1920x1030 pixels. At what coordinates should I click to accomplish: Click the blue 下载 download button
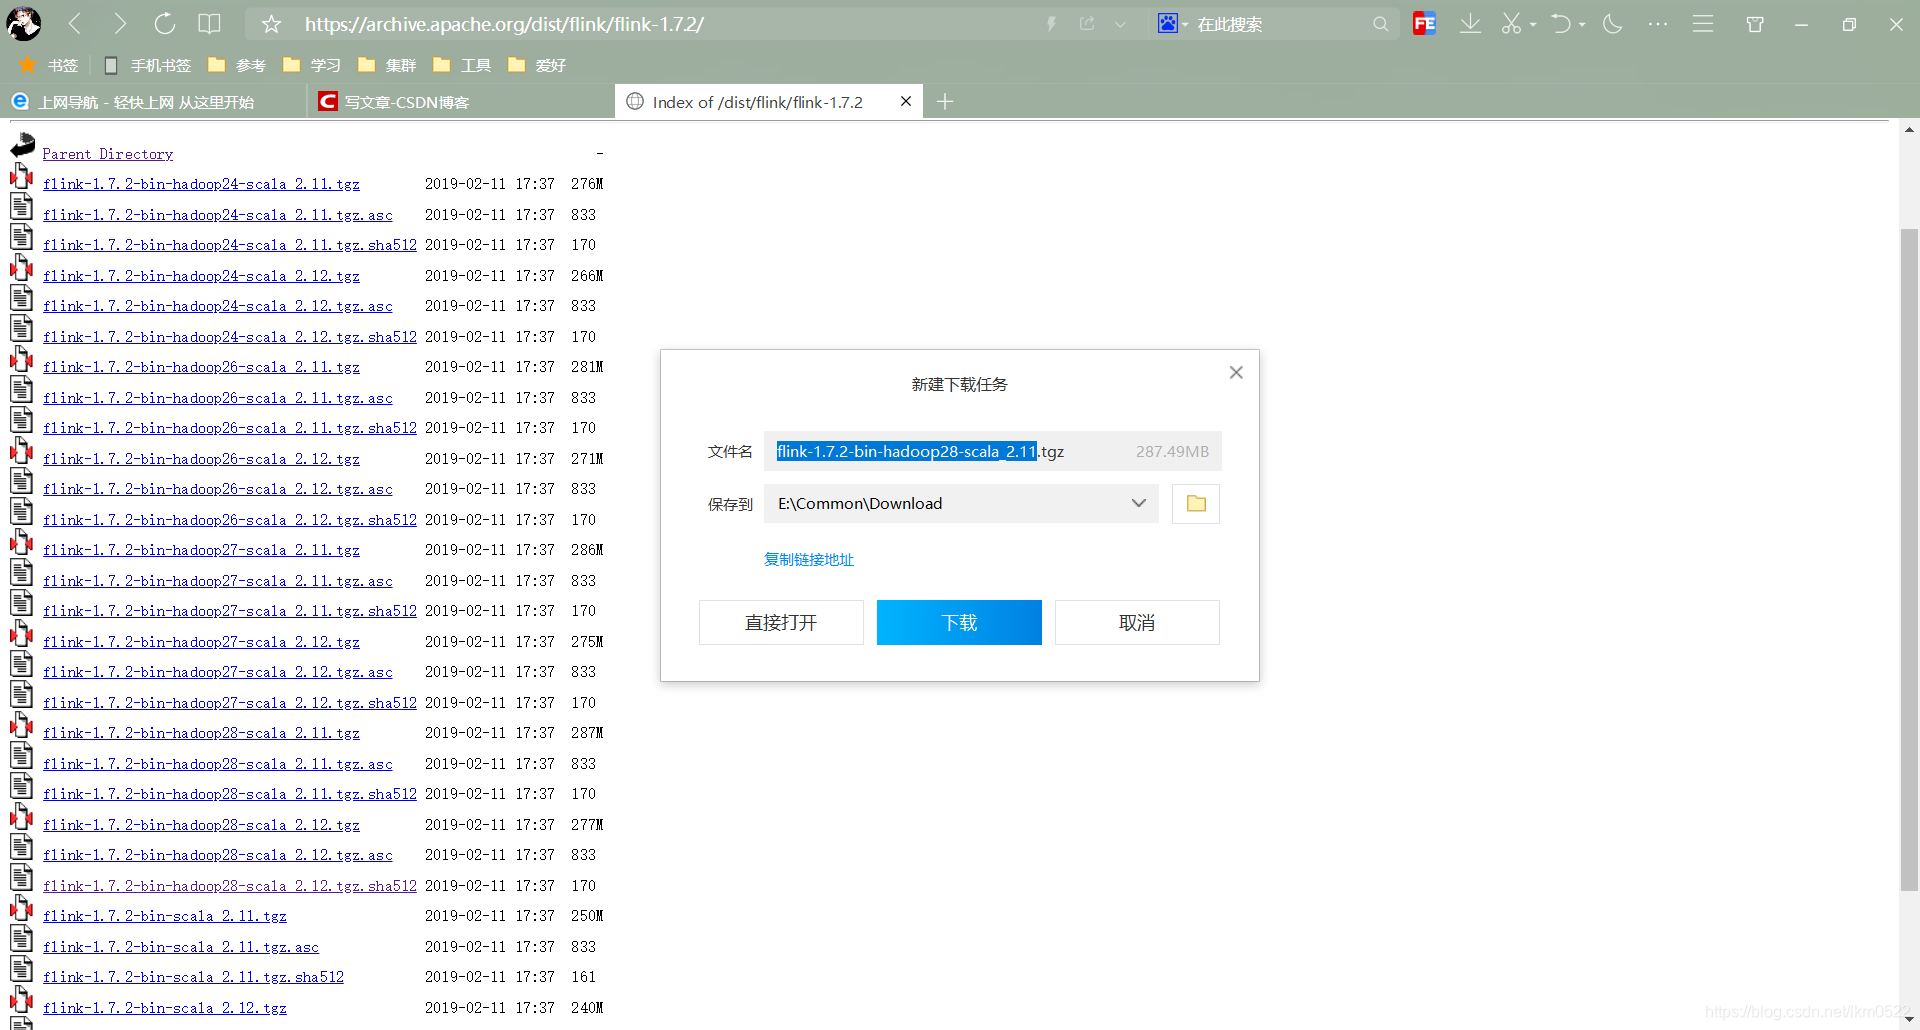click(x=959, y=622)
